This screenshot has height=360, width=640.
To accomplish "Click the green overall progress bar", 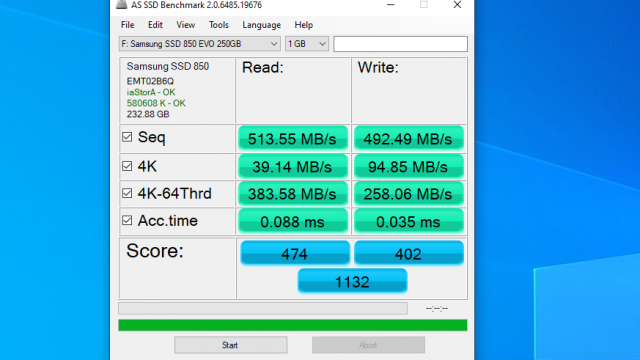I will (293, 325).
